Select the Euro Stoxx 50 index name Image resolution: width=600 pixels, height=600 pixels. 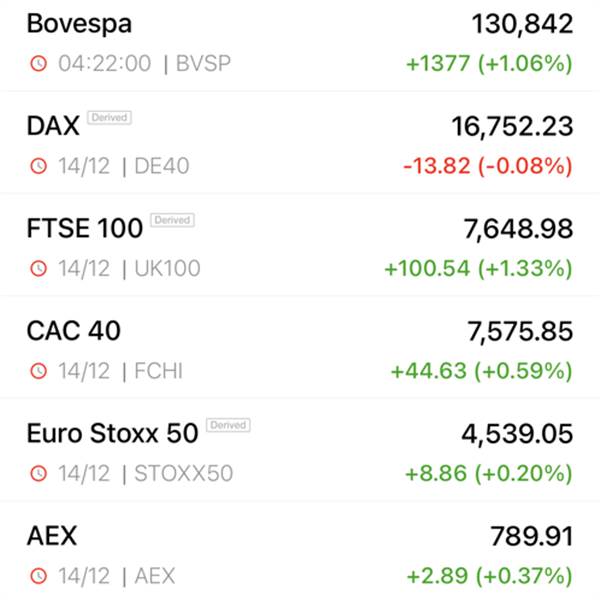[x=112, y=433]
